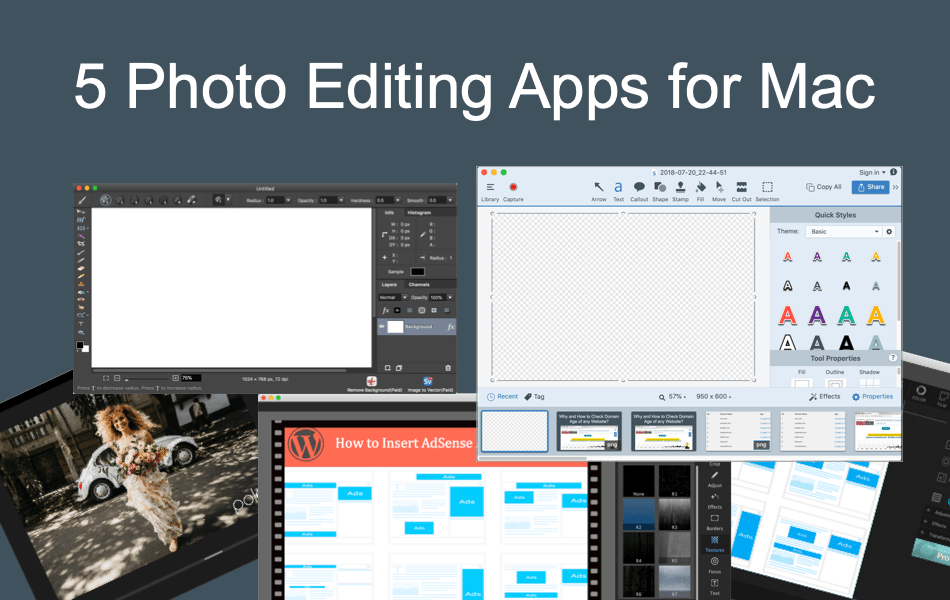Open the 950 x 600 size dropdown

(x=714, y=396)
